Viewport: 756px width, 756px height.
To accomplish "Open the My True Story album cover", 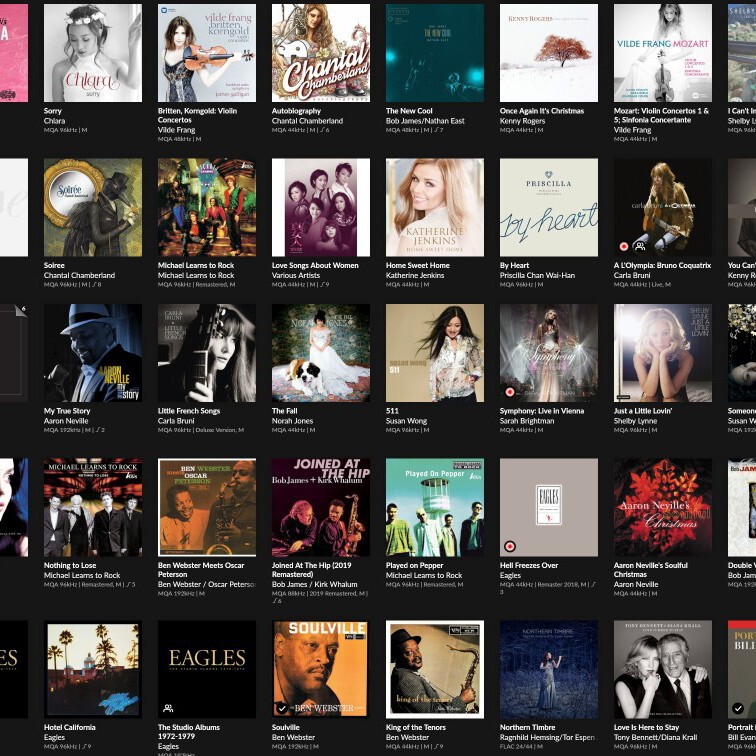I will click(x=93, y=353).
